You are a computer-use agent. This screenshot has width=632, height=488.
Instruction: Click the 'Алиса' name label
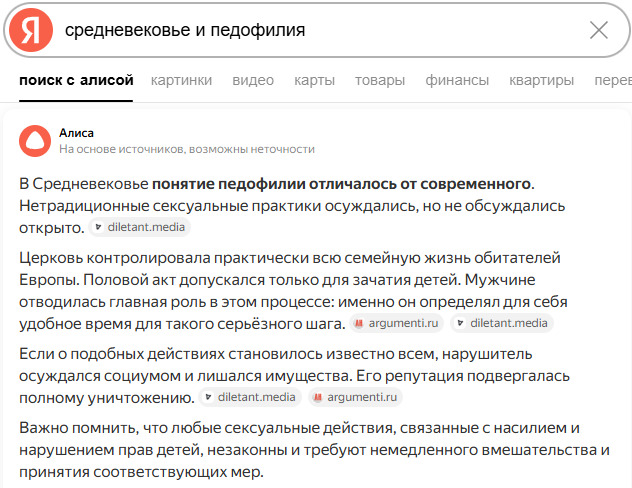(x=76, y=131)
